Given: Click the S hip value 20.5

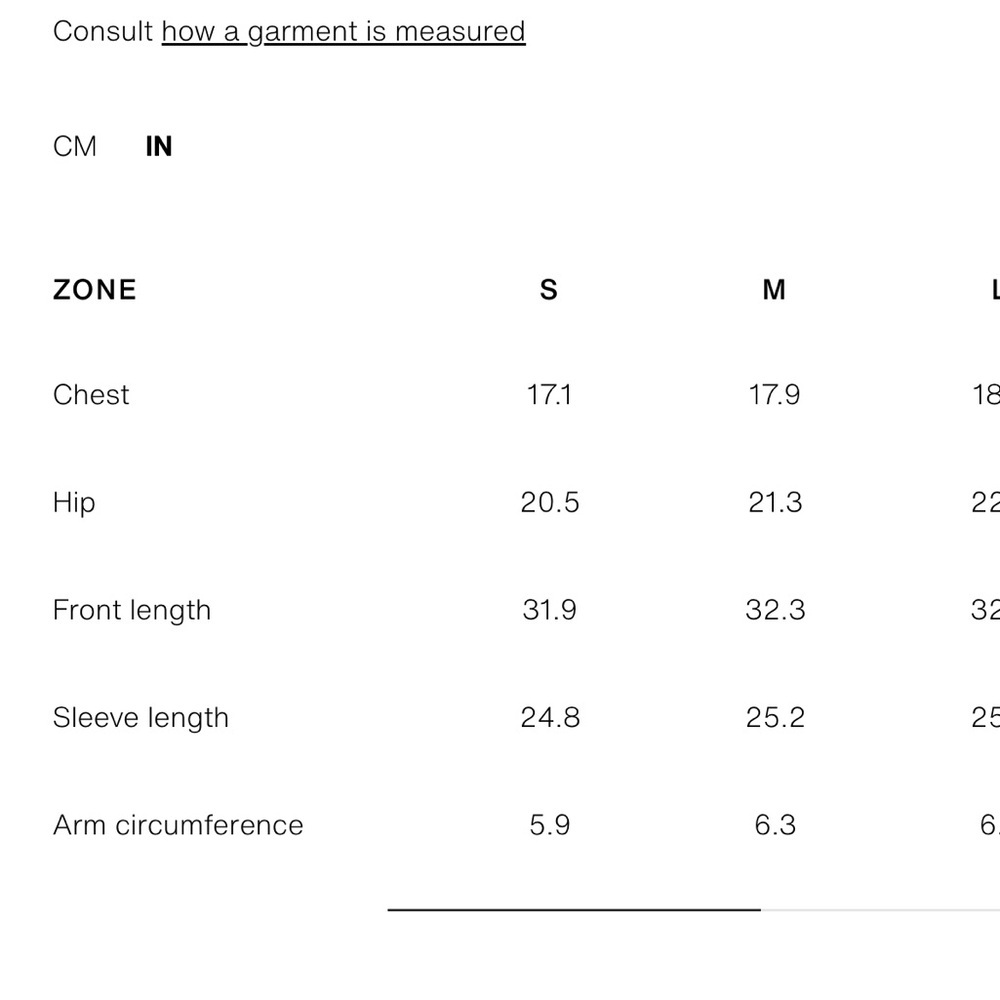Looking at the screenshot, I should click(550, 503).
